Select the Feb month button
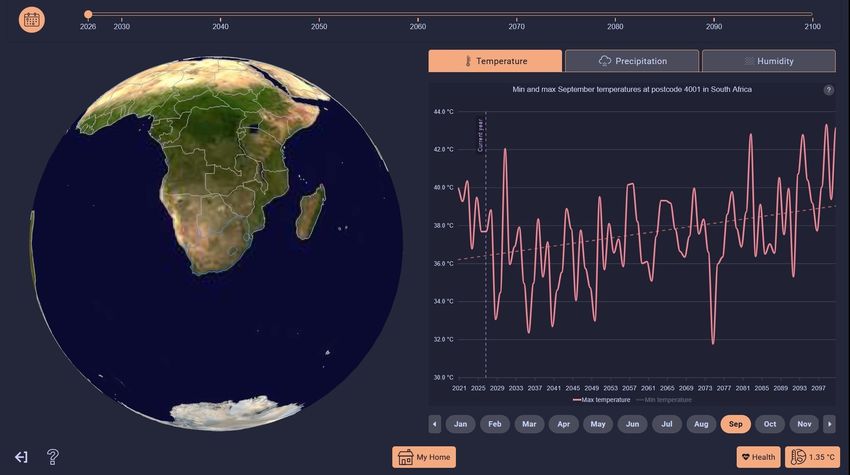850x475 pixels. click(x=495, y=424)
